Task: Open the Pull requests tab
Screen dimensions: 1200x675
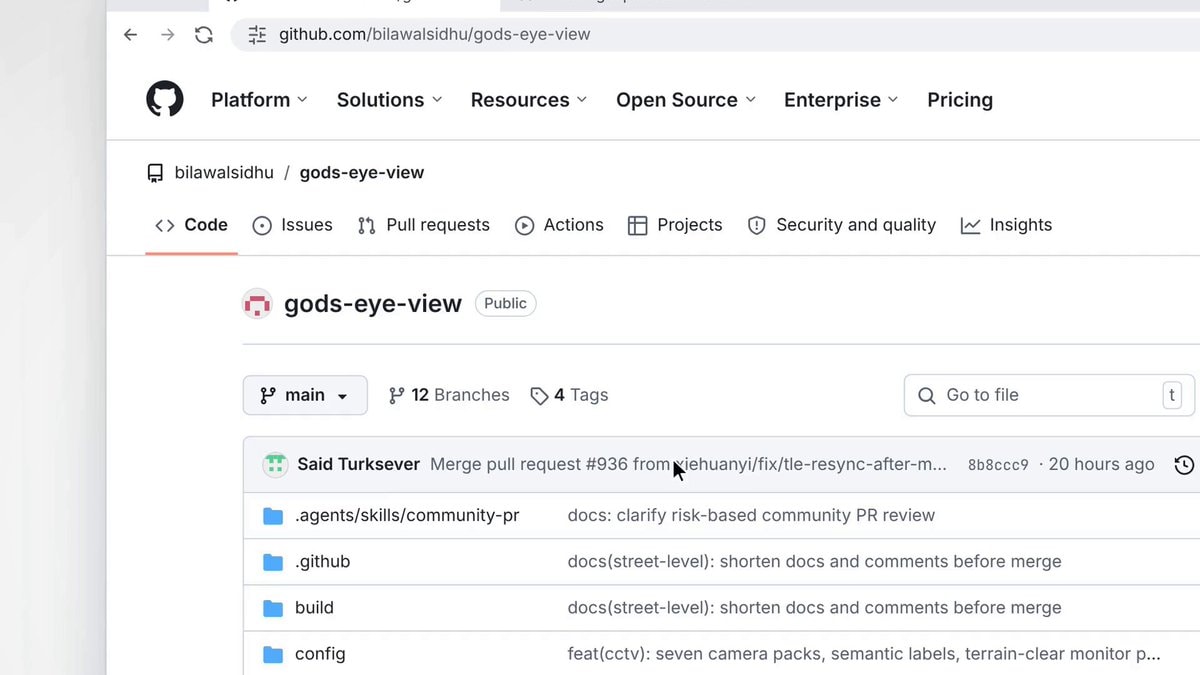Action: coord(424,225)
